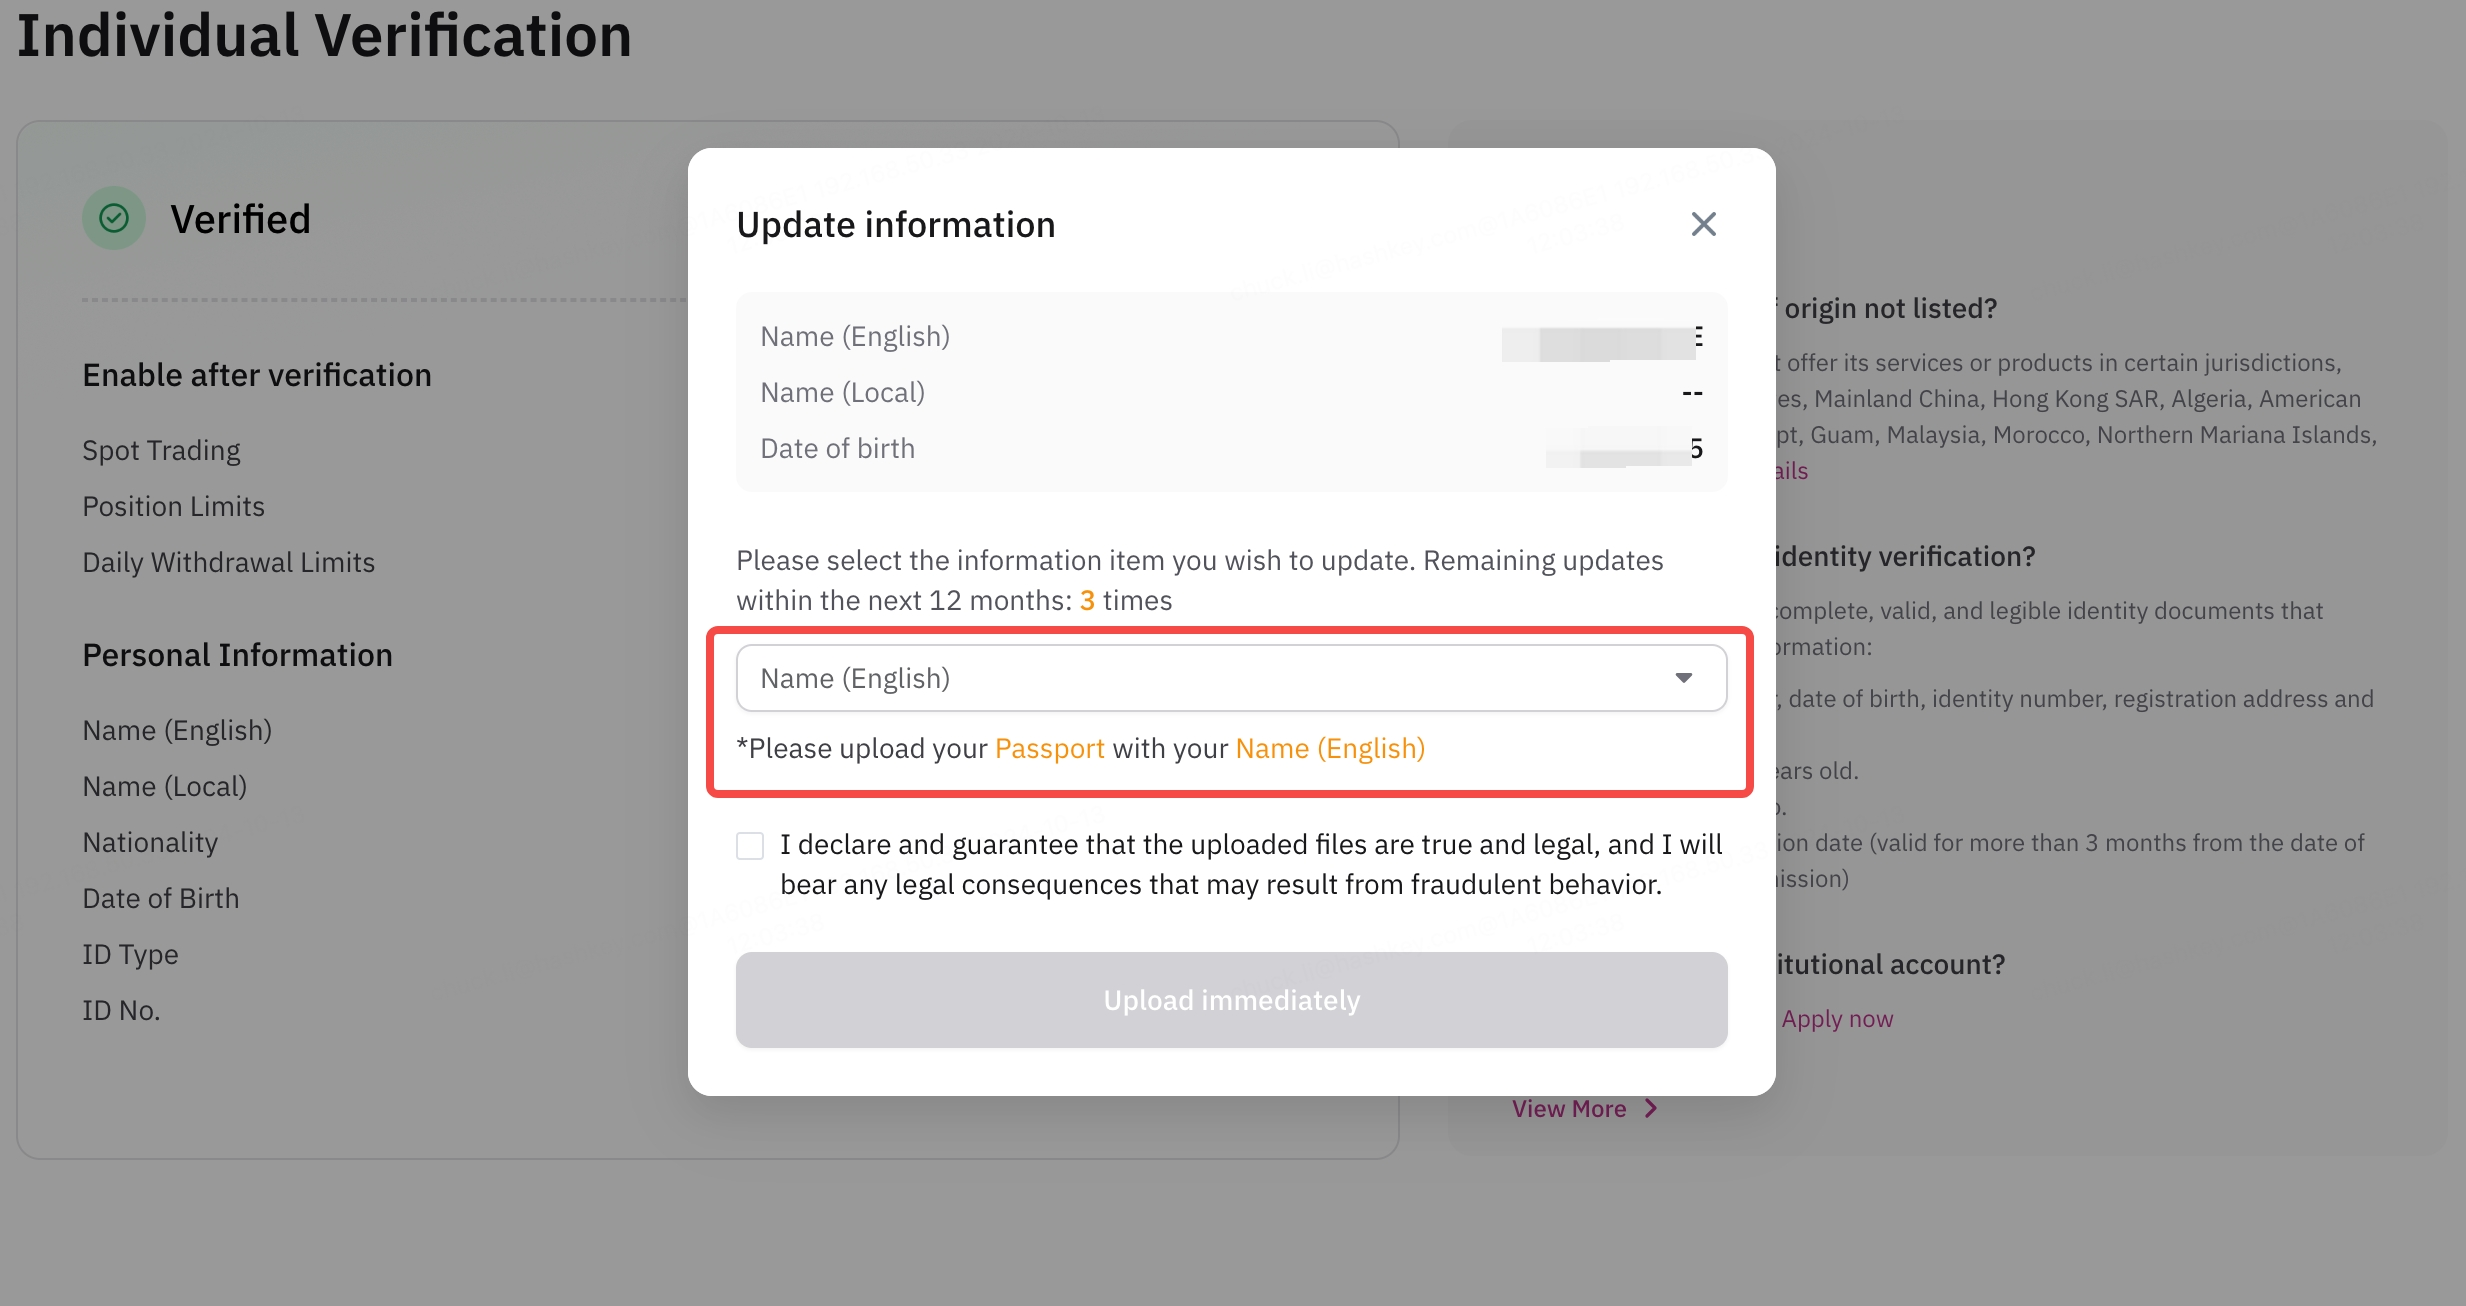Click the Date of birth row in dialog
The height and width of the screenshot is (1306, 2466).
click(1231, 448)
